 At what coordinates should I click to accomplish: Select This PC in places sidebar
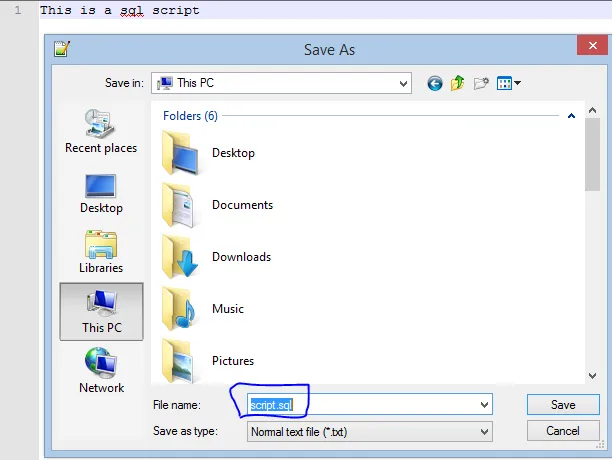[101, 311]
